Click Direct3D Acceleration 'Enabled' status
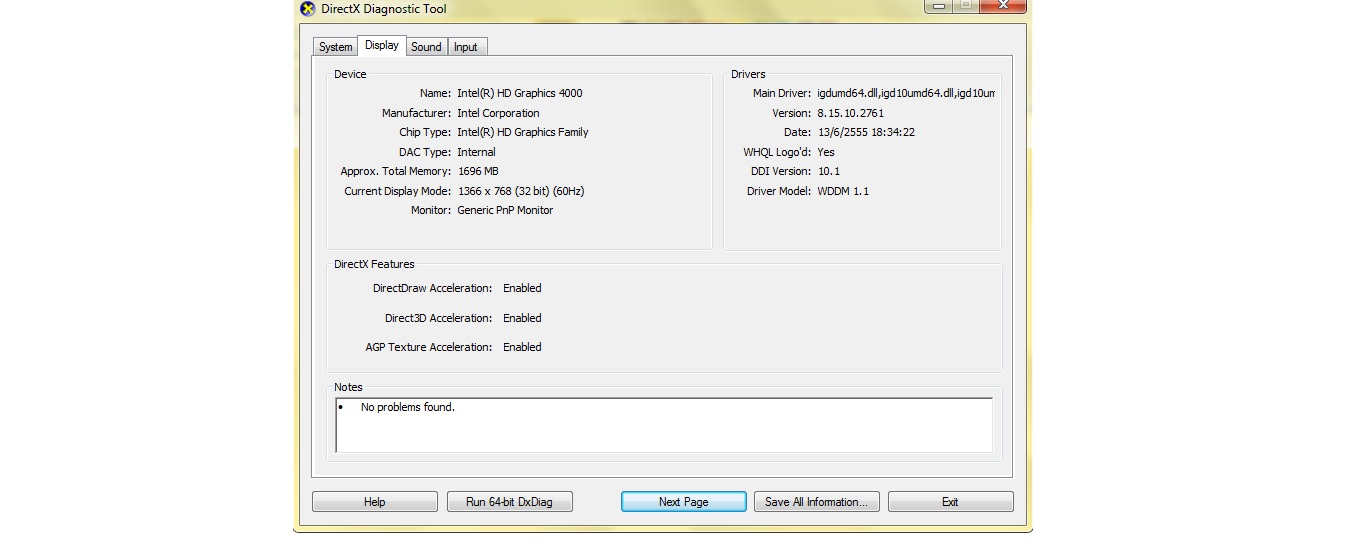Screen dimensions: 1366x548 click(522, 318)
